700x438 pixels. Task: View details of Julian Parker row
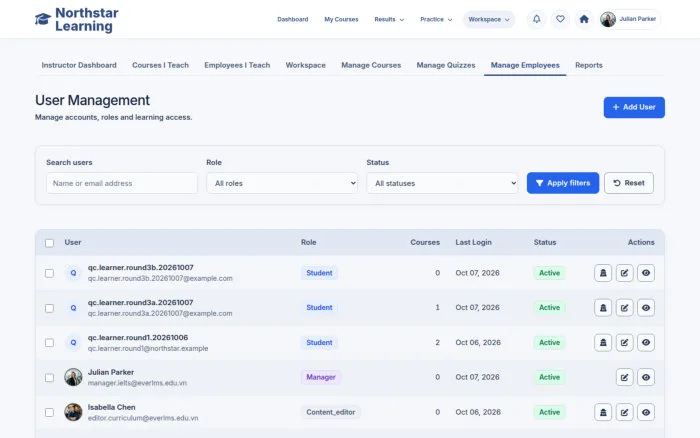pyautogui.click(x=646, y=377)
